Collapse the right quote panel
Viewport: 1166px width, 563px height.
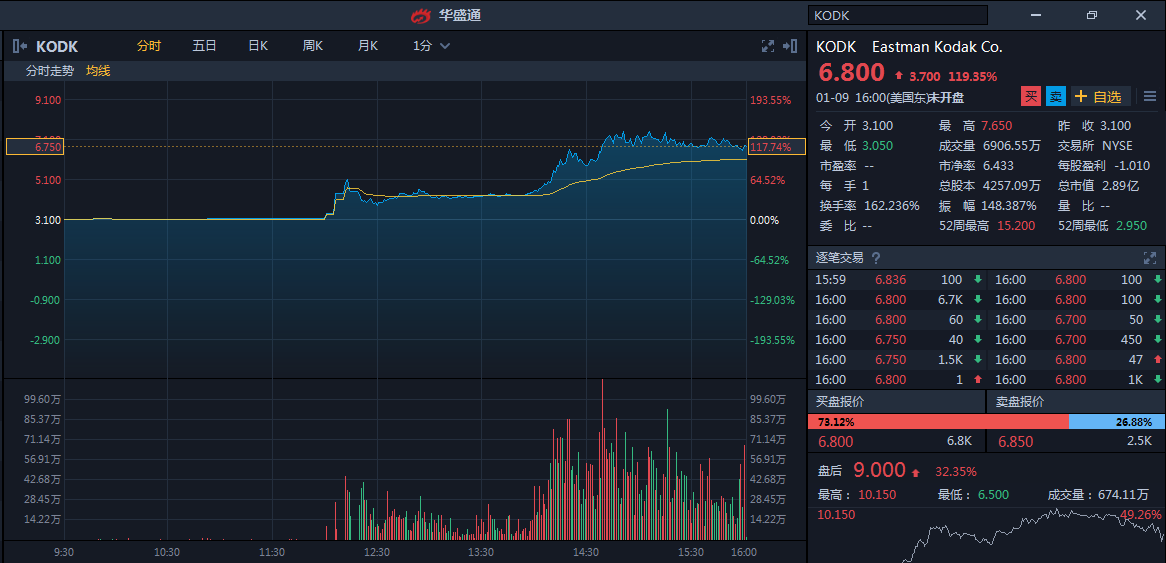[790, 46]
